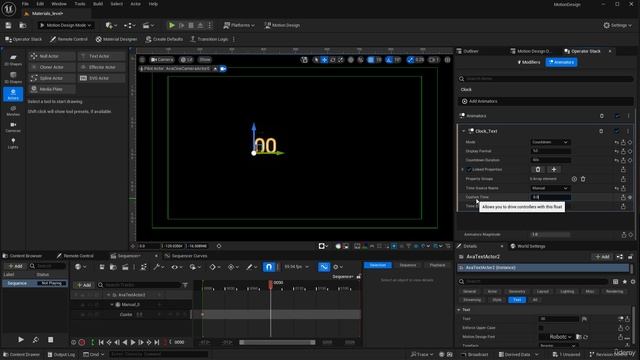Choose the Effector Actor tool

tap(101, 67)
